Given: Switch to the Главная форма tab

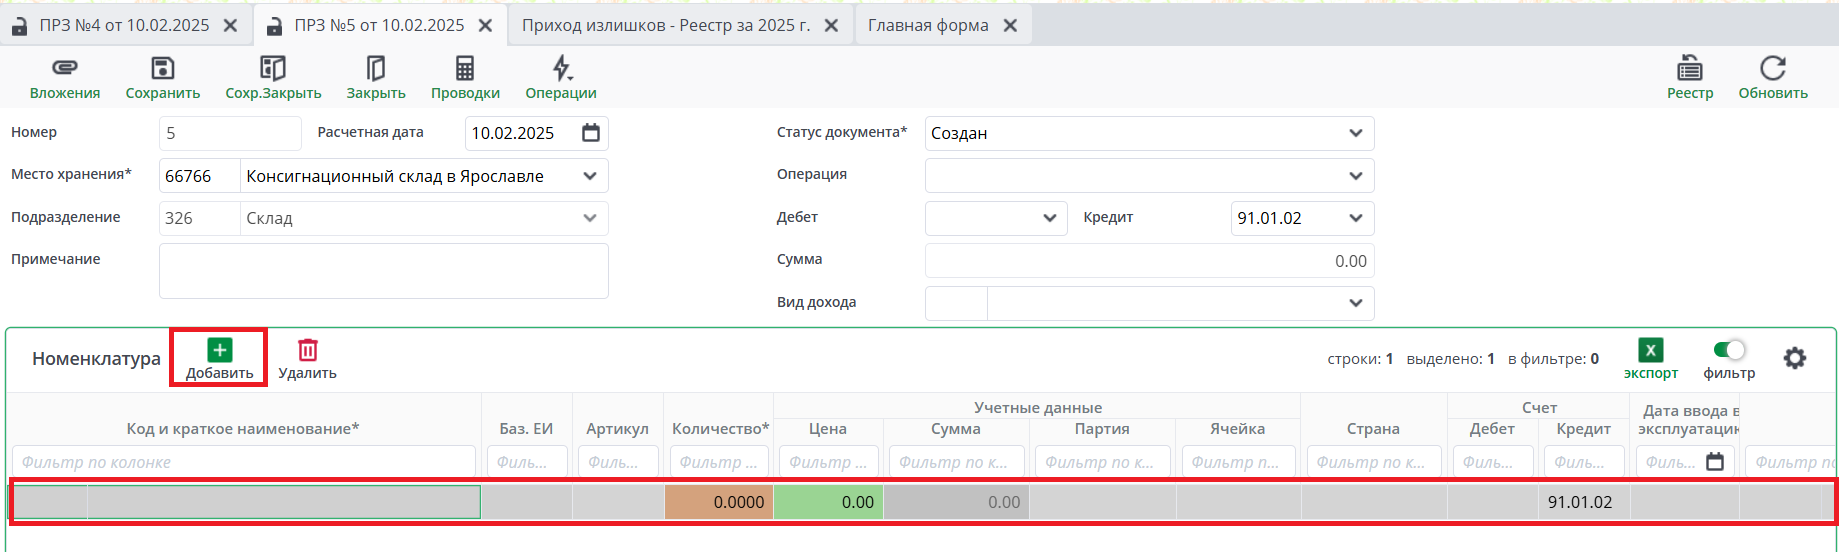Looking at the screenshot, I should [927, 26].
